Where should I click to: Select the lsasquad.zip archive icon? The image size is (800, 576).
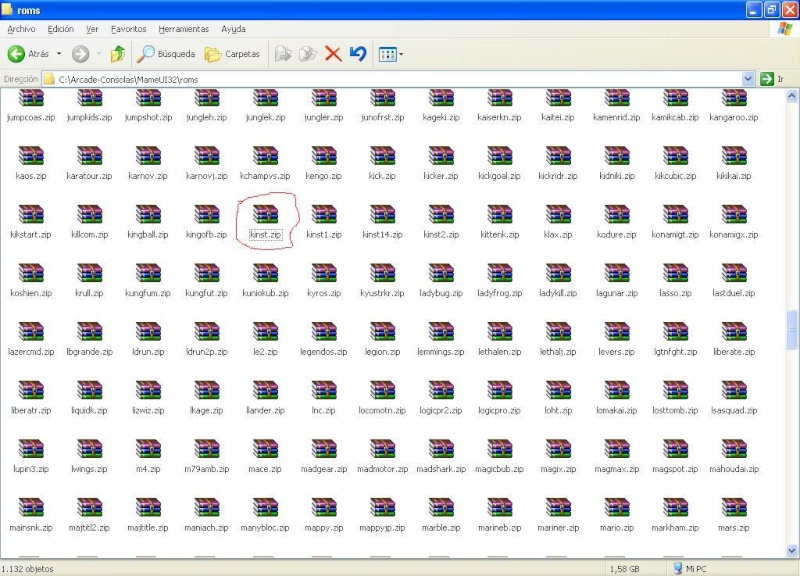coord(734,390)
